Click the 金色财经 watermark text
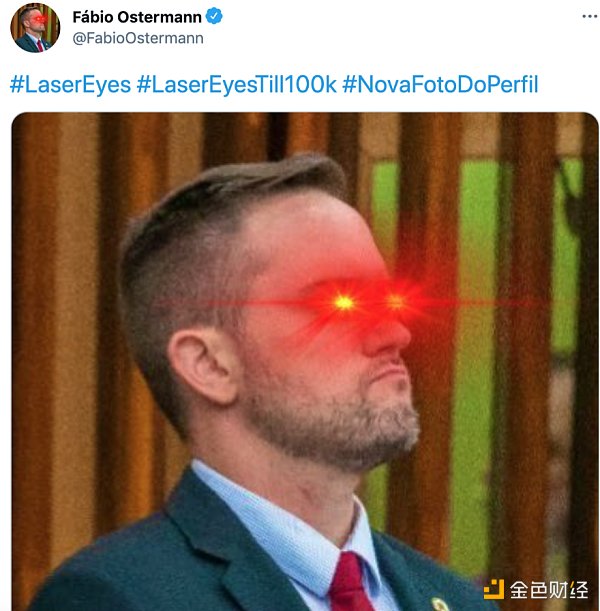600x611 pixels. point(549,590)
